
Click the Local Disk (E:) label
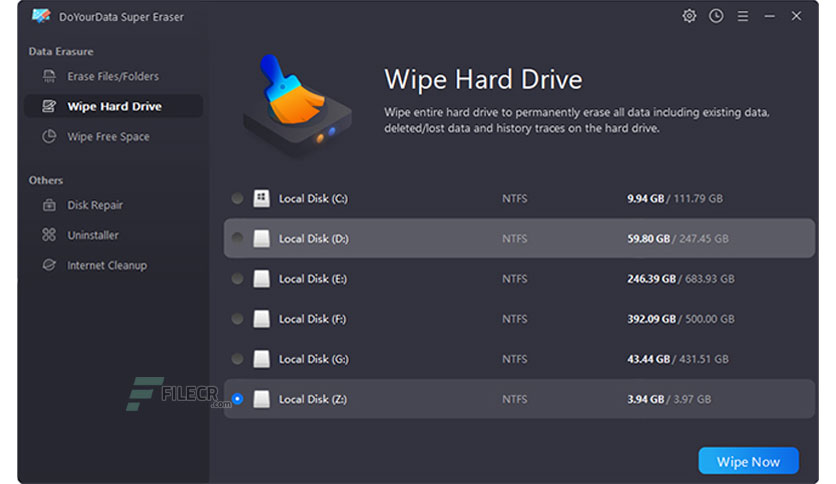312,278
